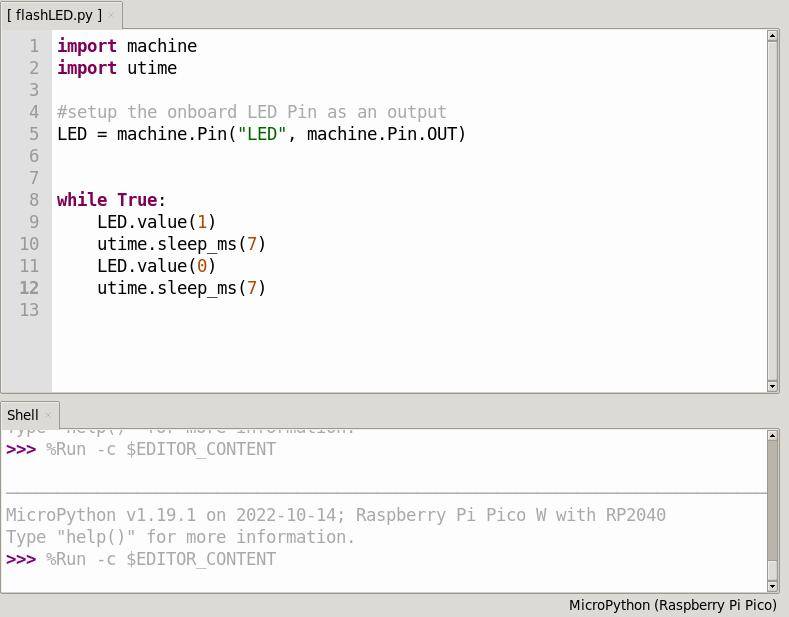Screen dimensions: 789x617
Task: Click line number 12 in the gutter
Action: pos(29,288)
